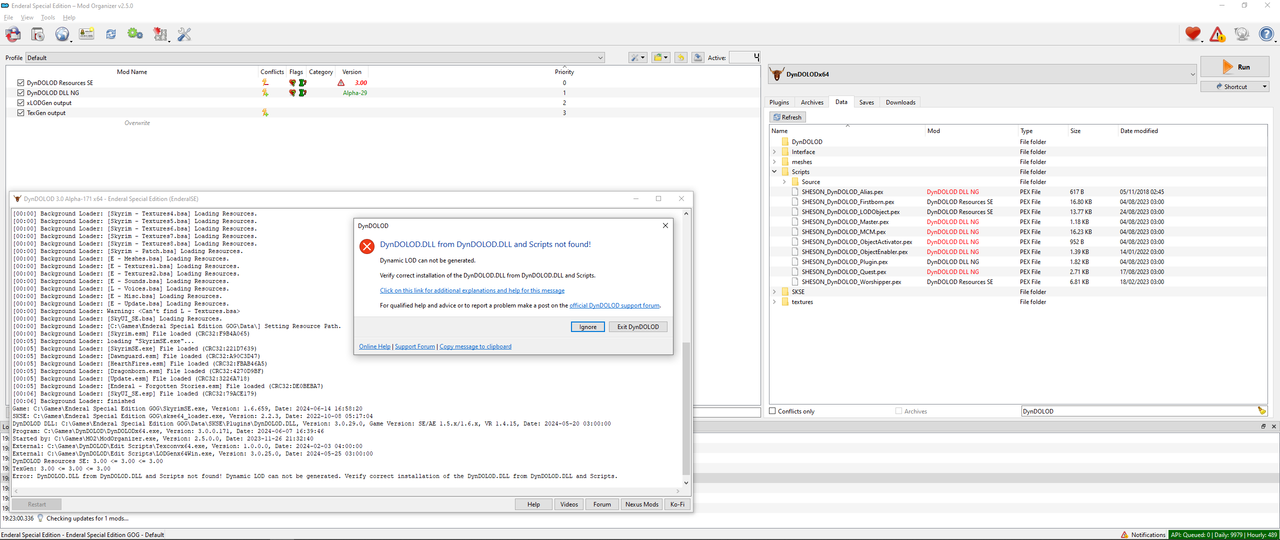
Task: Click conflict icon on DynDOLOD Resources SE row
Action: (x=265, y=82)
